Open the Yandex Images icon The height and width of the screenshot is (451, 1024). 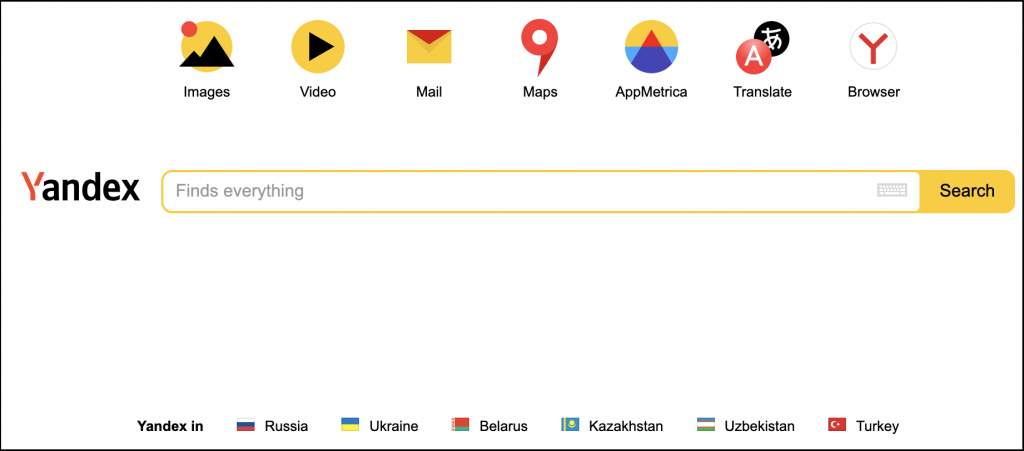(206, 46)
